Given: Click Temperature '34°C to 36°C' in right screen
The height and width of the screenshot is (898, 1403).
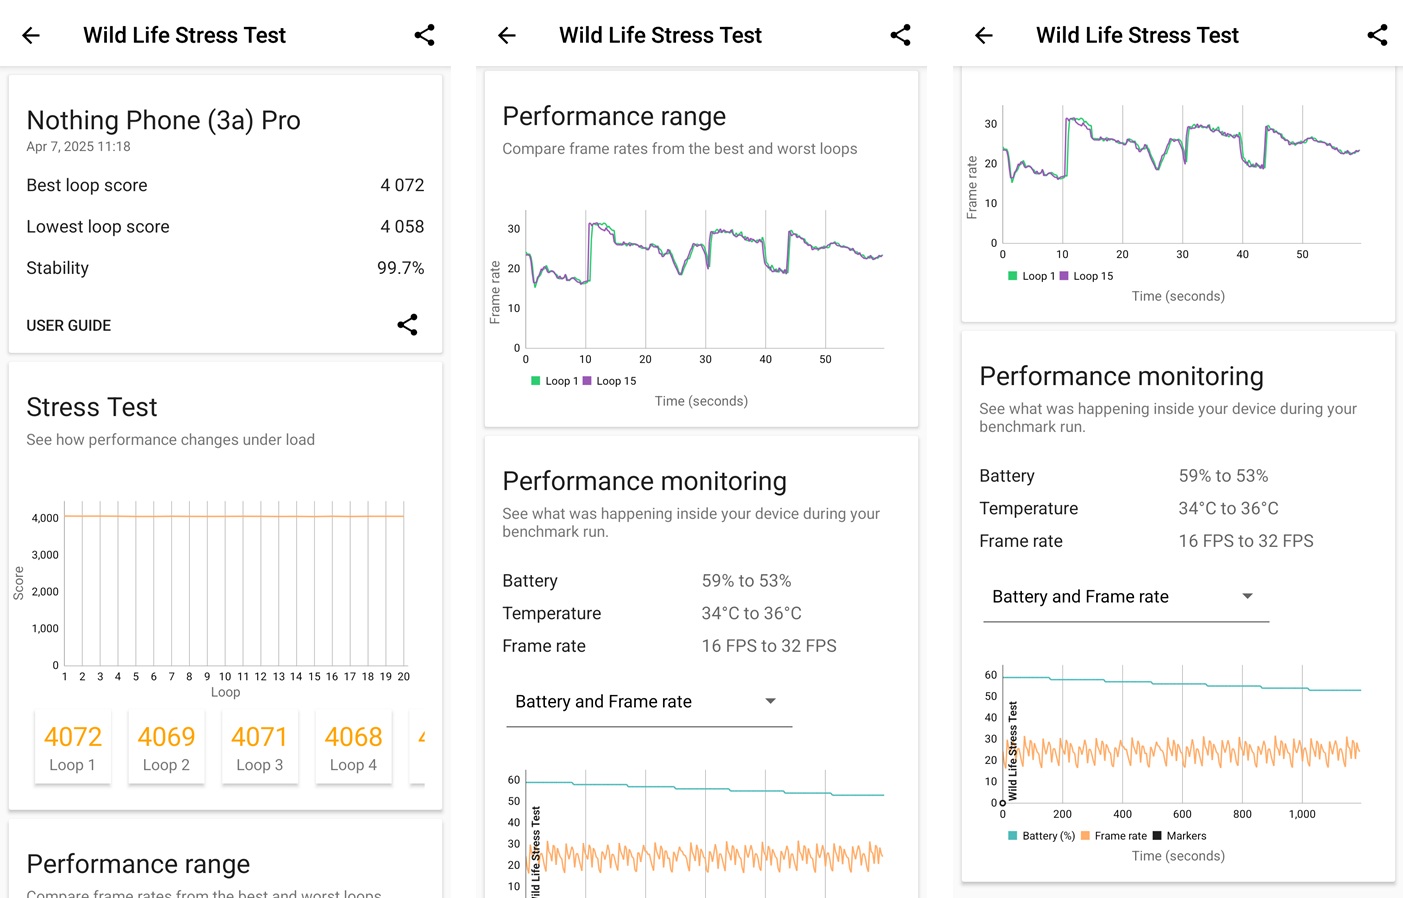Looking at the screenshot, I should [x=1228, y=509].
